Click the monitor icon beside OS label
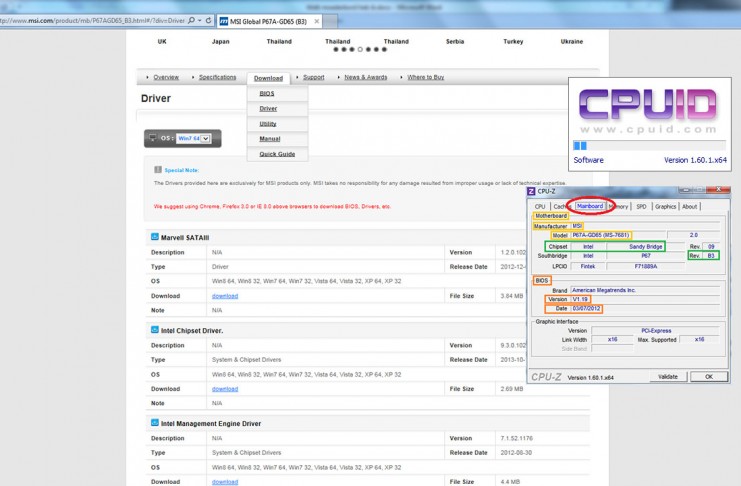Viewport: 741px width, 486px height. tap(153, 138)
